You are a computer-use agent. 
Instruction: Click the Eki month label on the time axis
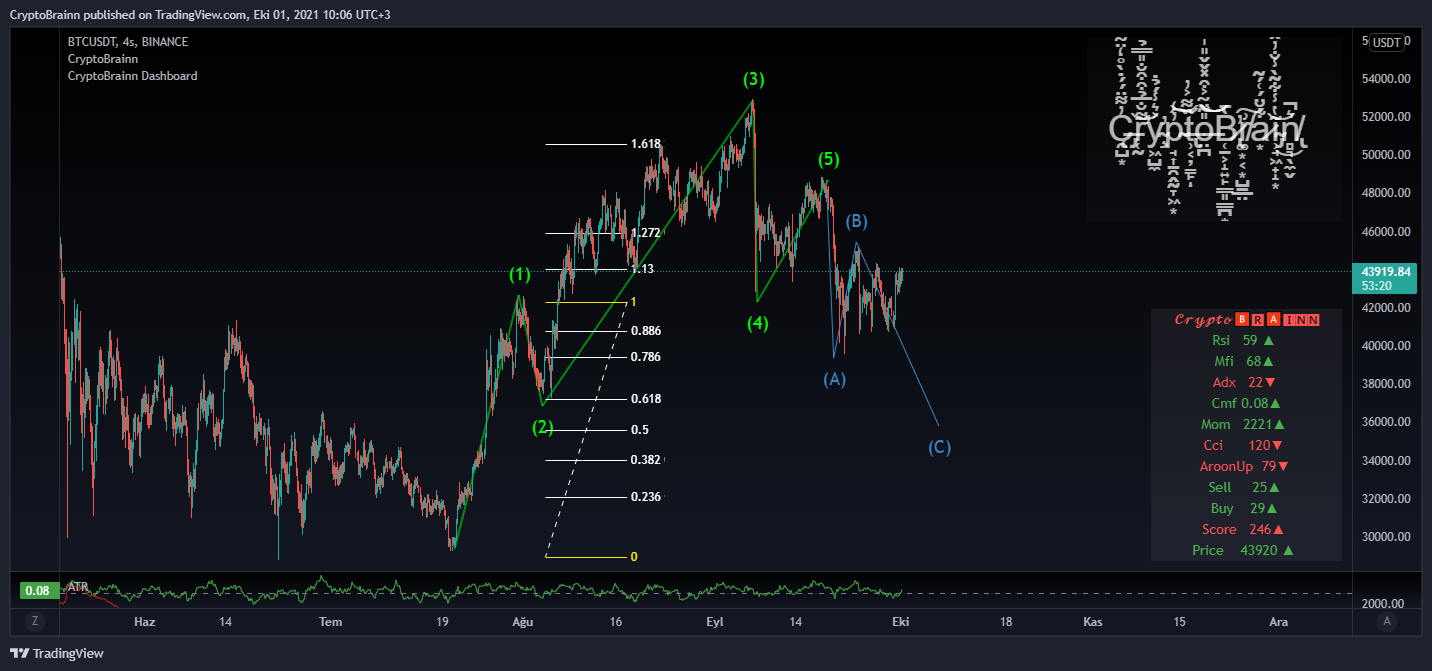tap(900, 622)
